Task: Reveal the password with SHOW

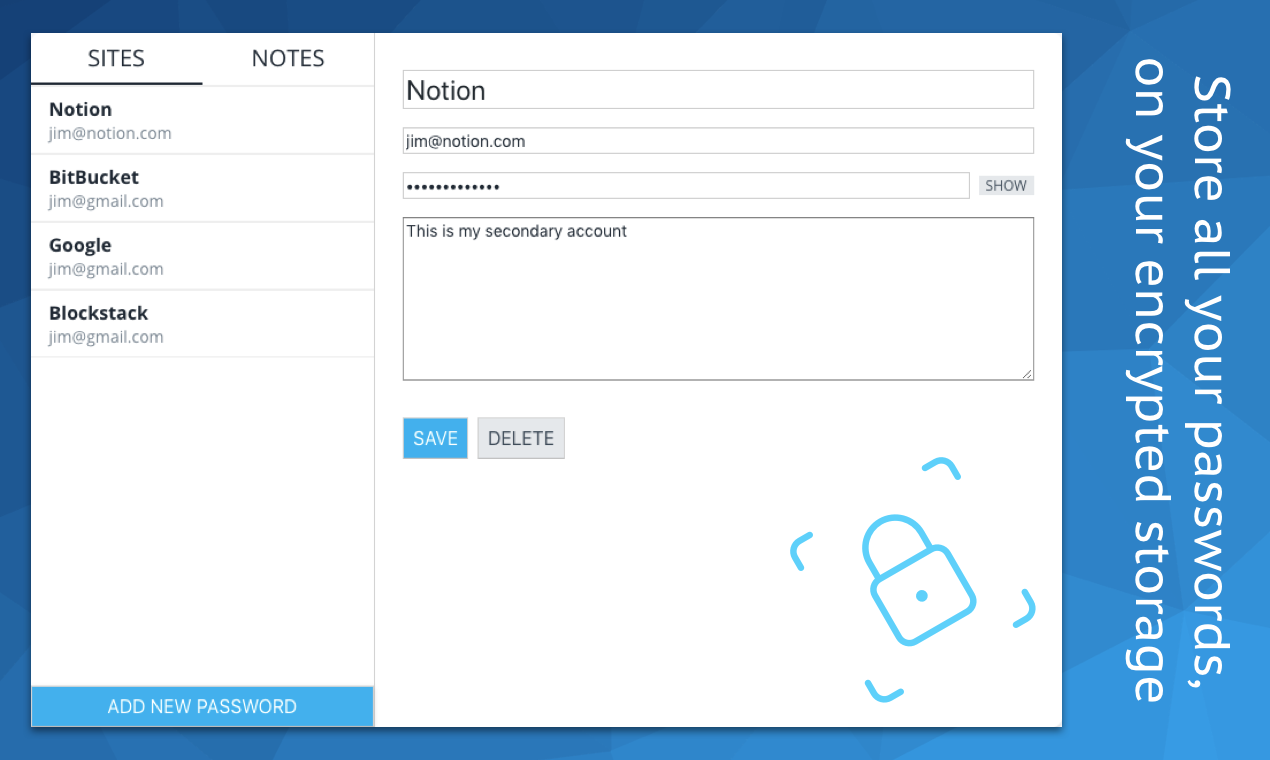Action: tap(1006, 186)
